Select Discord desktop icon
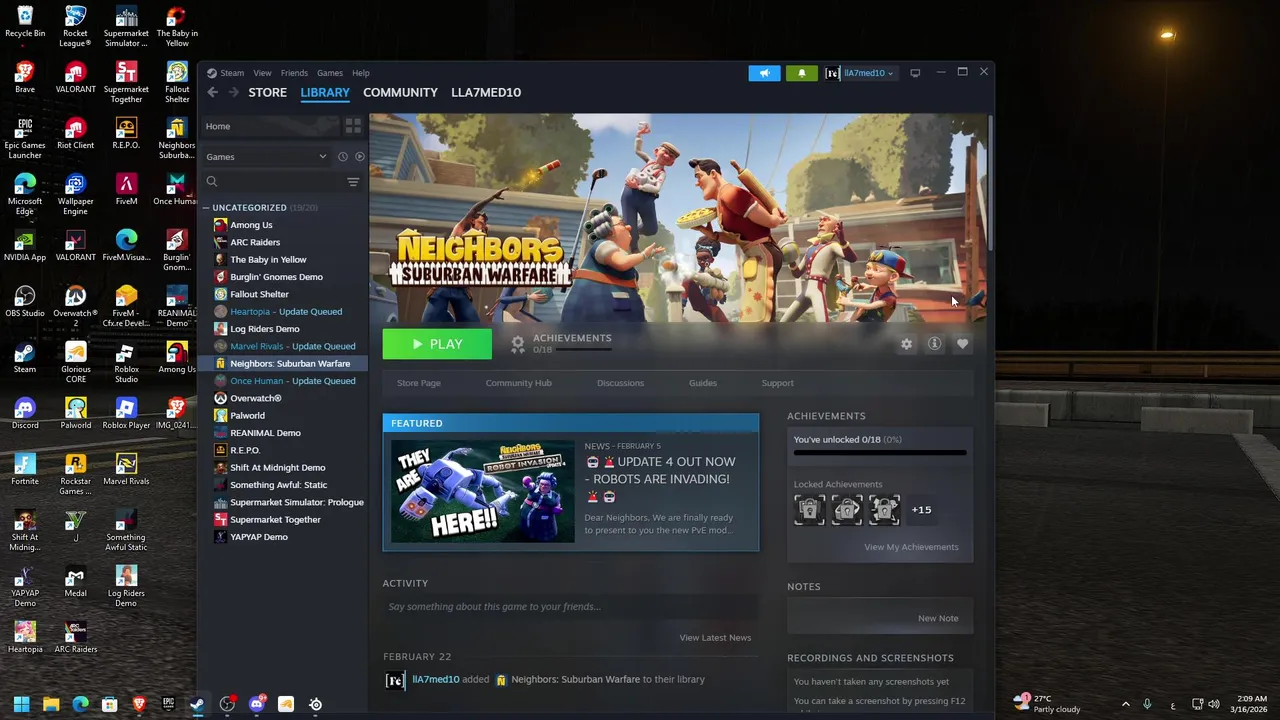This screenshot has width=1280, height=720. [25, 414]
